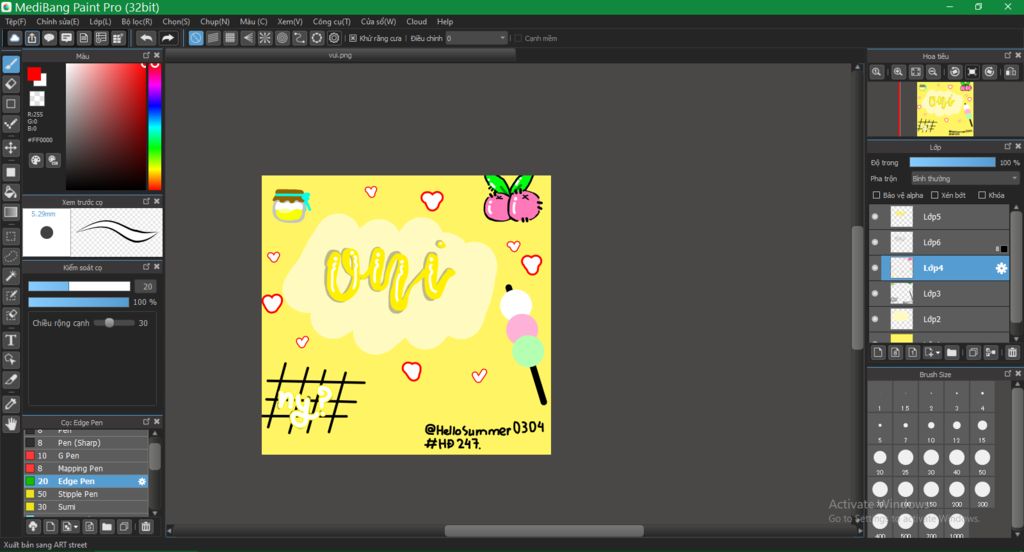Enable the radial snap guide icon

point(264,38)
